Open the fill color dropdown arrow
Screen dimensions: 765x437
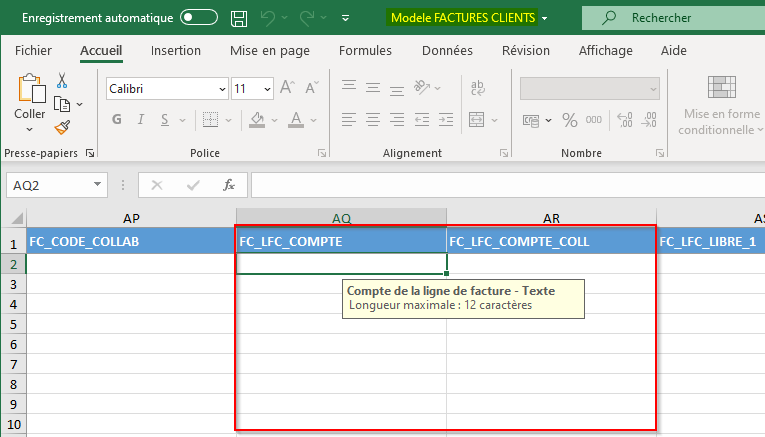(x=274, y=120)
